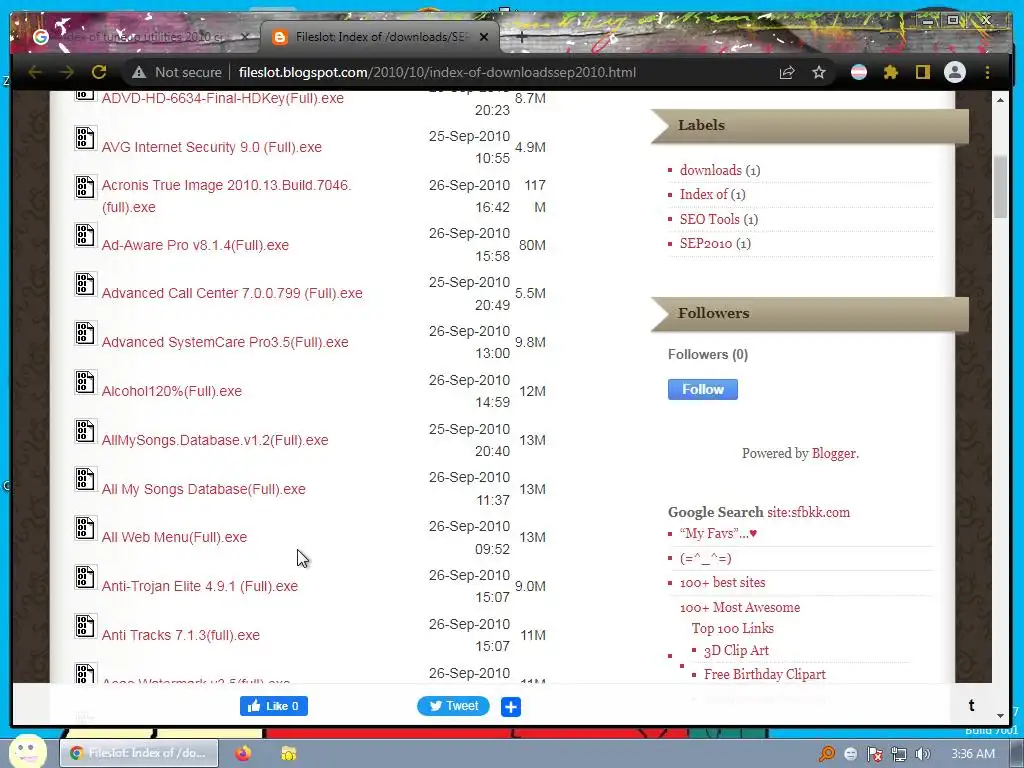Open Firefox from the taskbar
Viewport: 1024px width, 768px height.
click(x=243, y=753)
